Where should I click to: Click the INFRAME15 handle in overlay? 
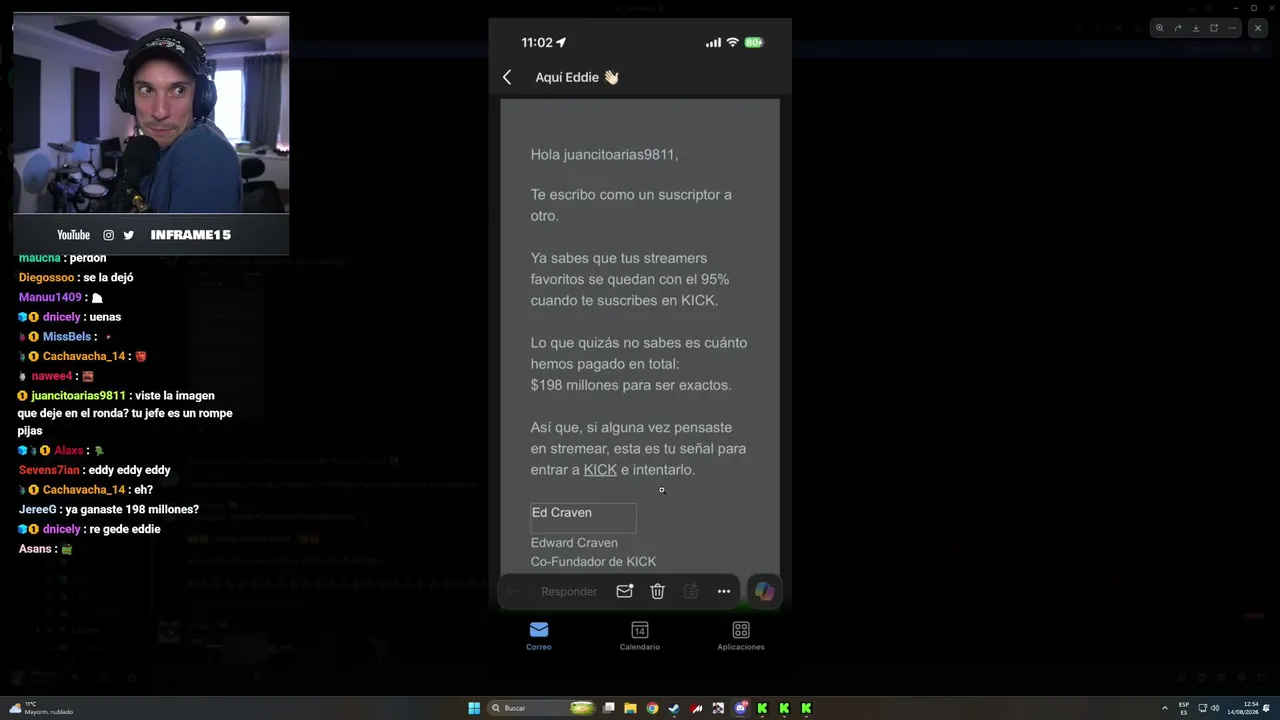(x=191, y=235)
